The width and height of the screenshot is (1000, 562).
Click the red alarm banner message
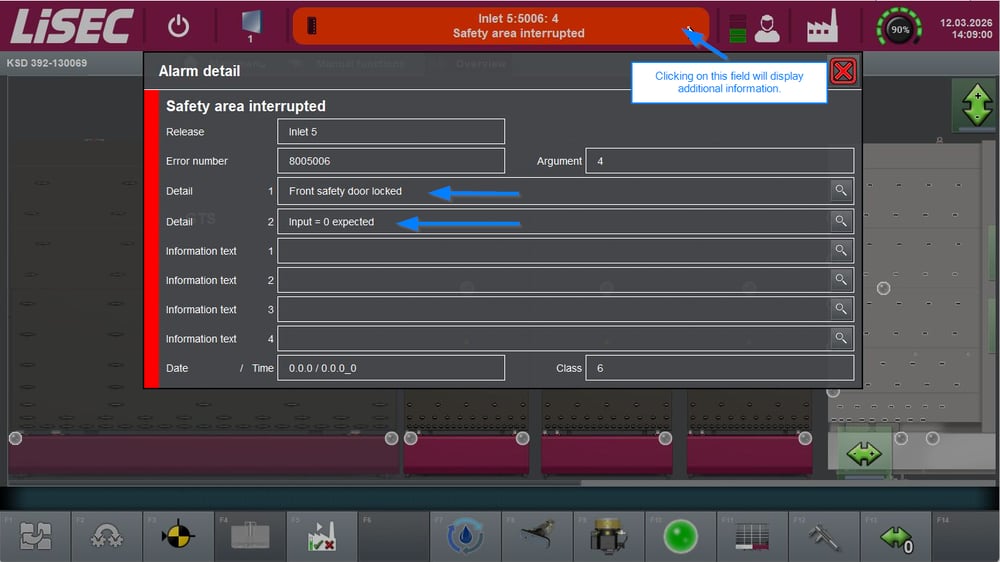point(500,26)
